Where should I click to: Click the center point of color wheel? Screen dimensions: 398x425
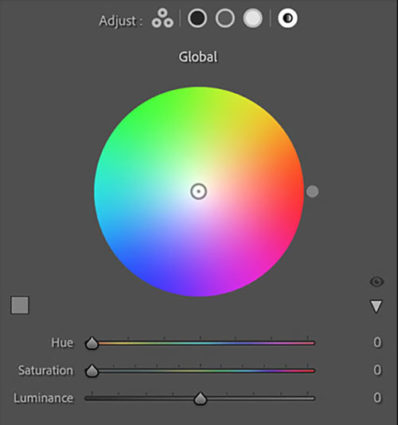(x=199, y=192)
